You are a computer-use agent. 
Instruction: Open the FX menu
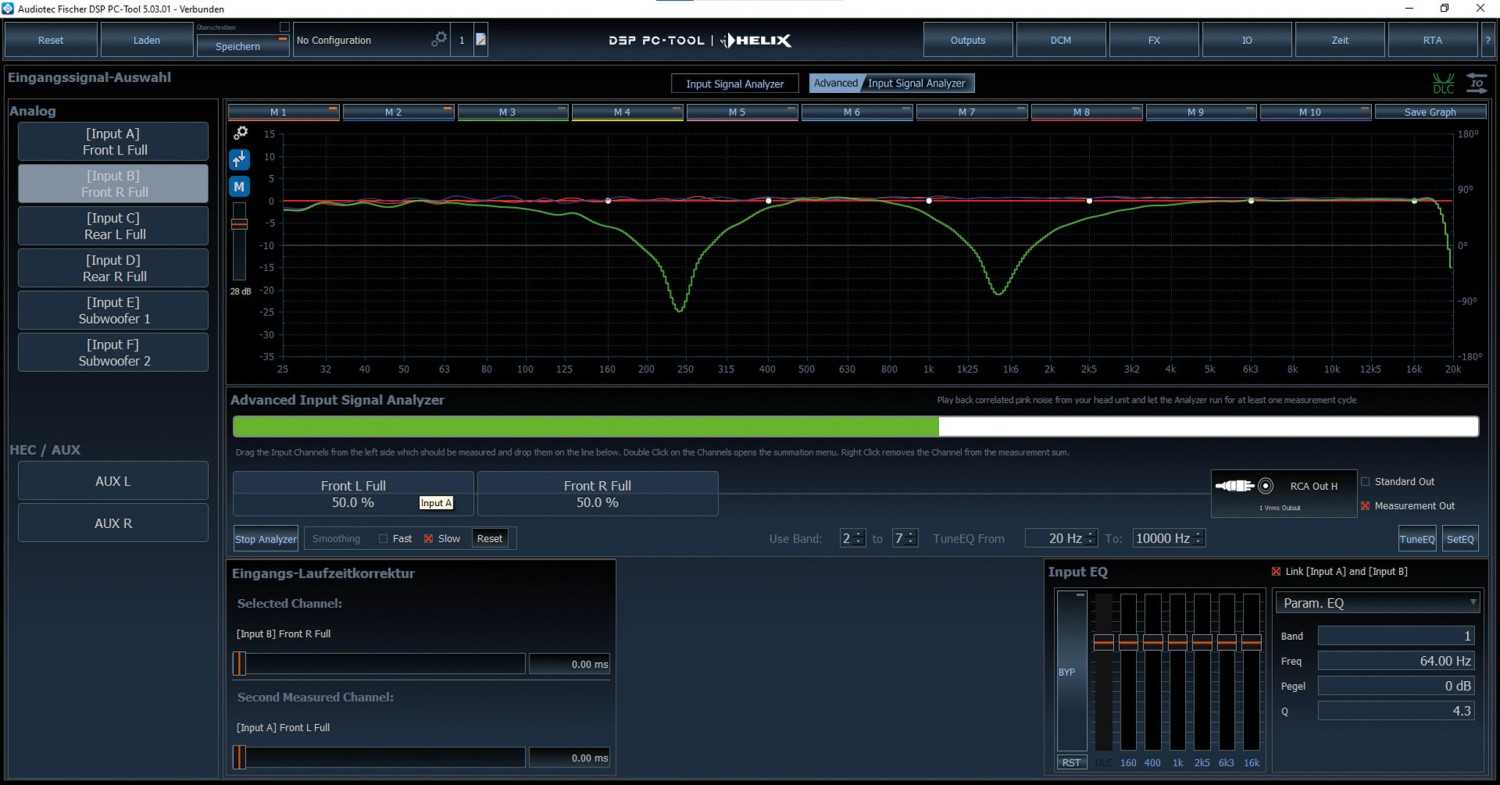(1154, 40)
